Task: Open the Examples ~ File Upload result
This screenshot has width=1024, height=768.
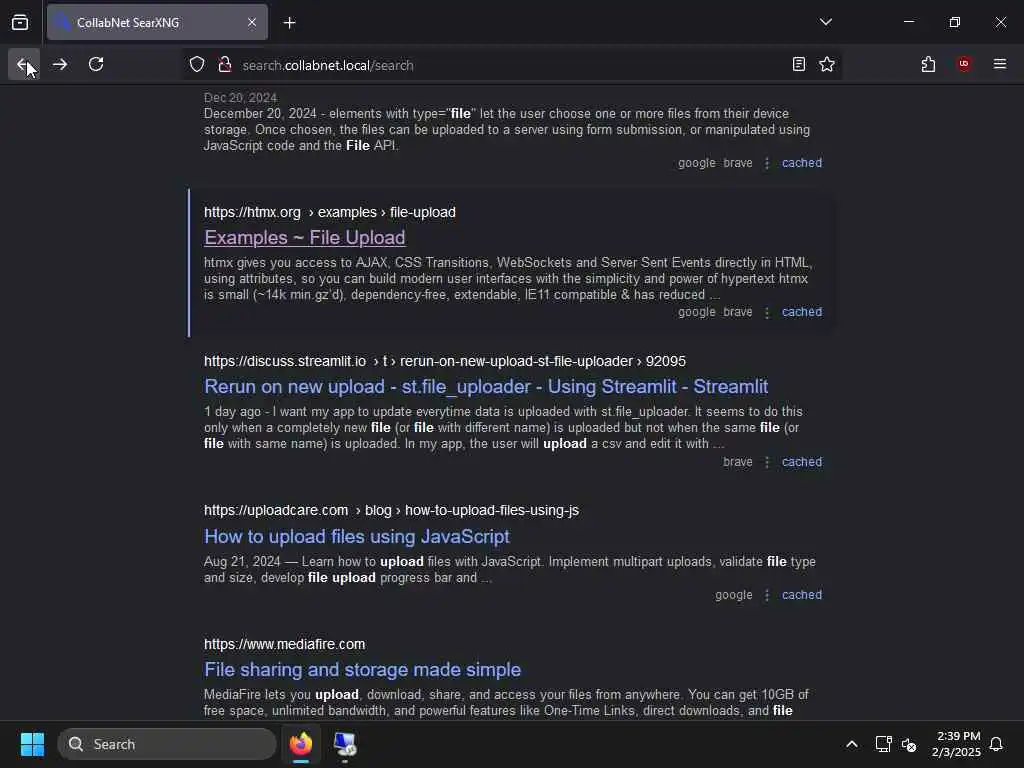Action: click(x=304, y=238)
